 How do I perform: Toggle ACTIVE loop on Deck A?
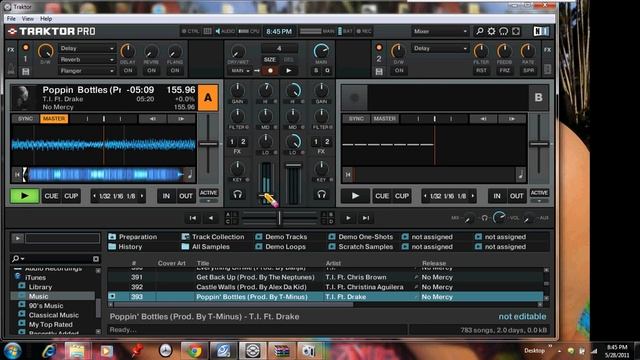(209, 194)
